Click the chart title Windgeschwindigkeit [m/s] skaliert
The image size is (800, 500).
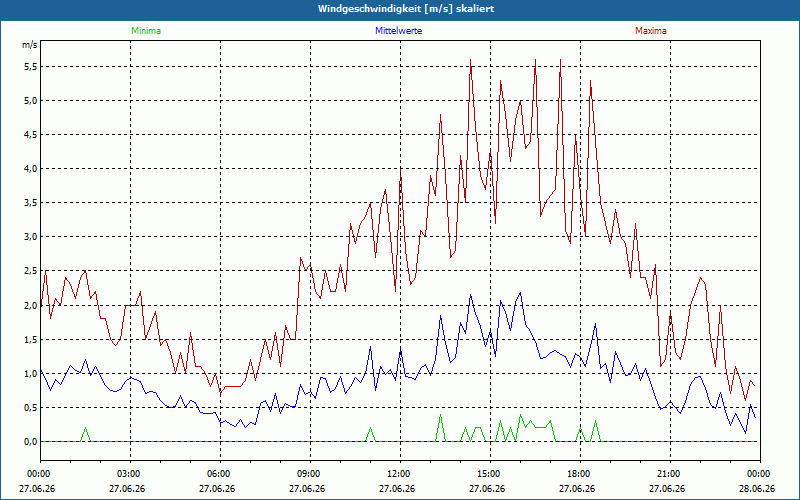coord(406,9)
